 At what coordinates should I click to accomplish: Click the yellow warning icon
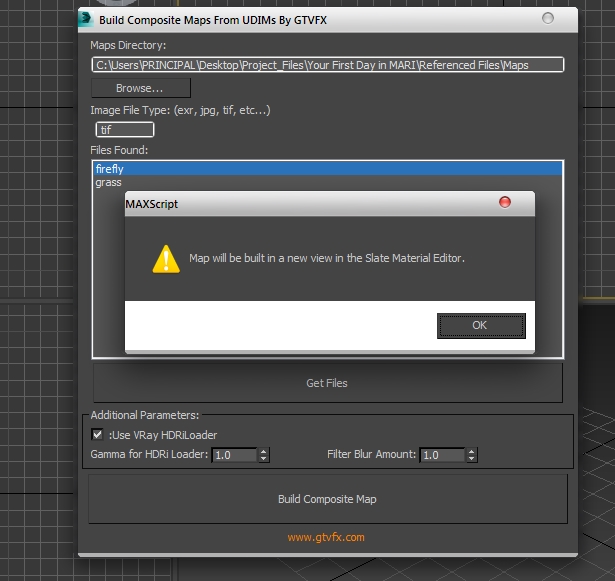pos(166,259)
